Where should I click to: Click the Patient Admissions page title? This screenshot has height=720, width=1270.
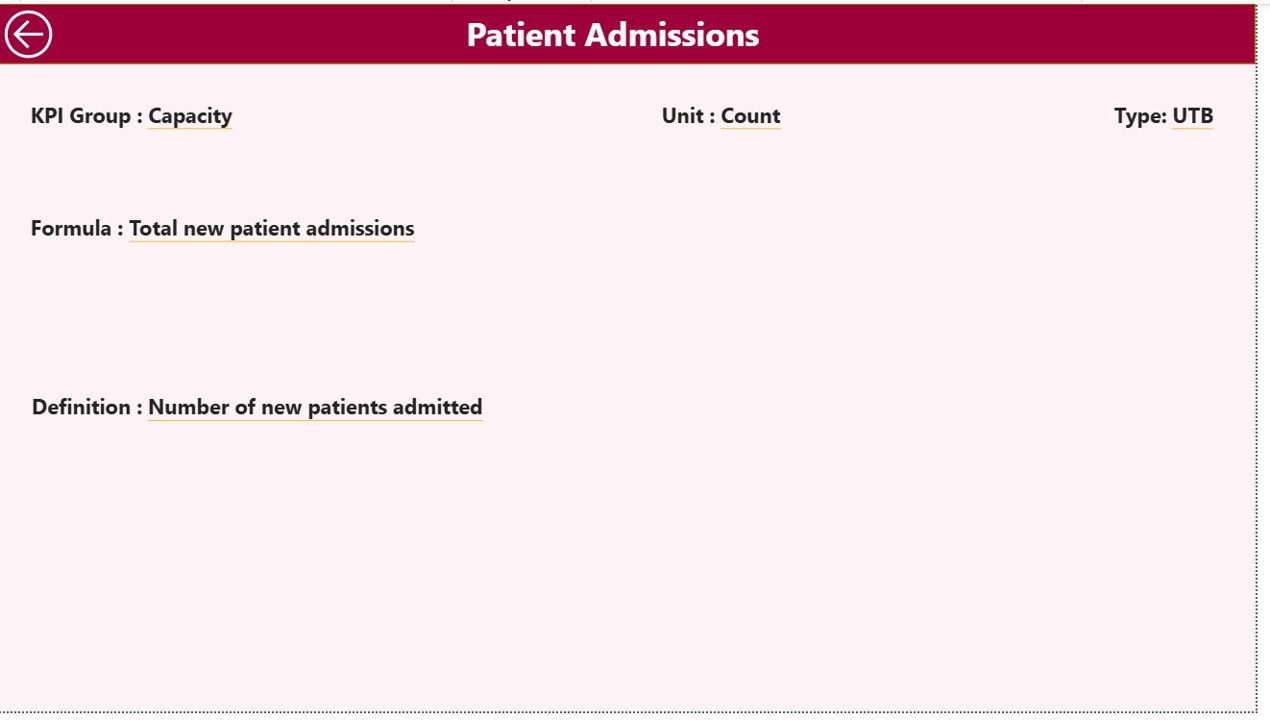point(612,35)
